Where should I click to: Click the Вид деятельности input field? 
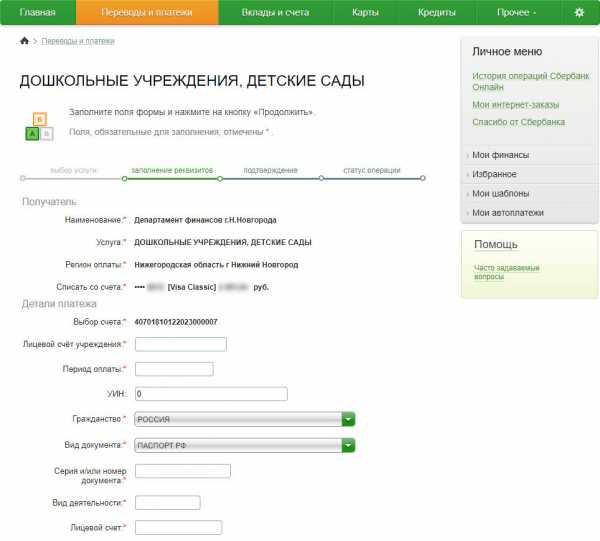pyautogui.click(x=168, y=503)
